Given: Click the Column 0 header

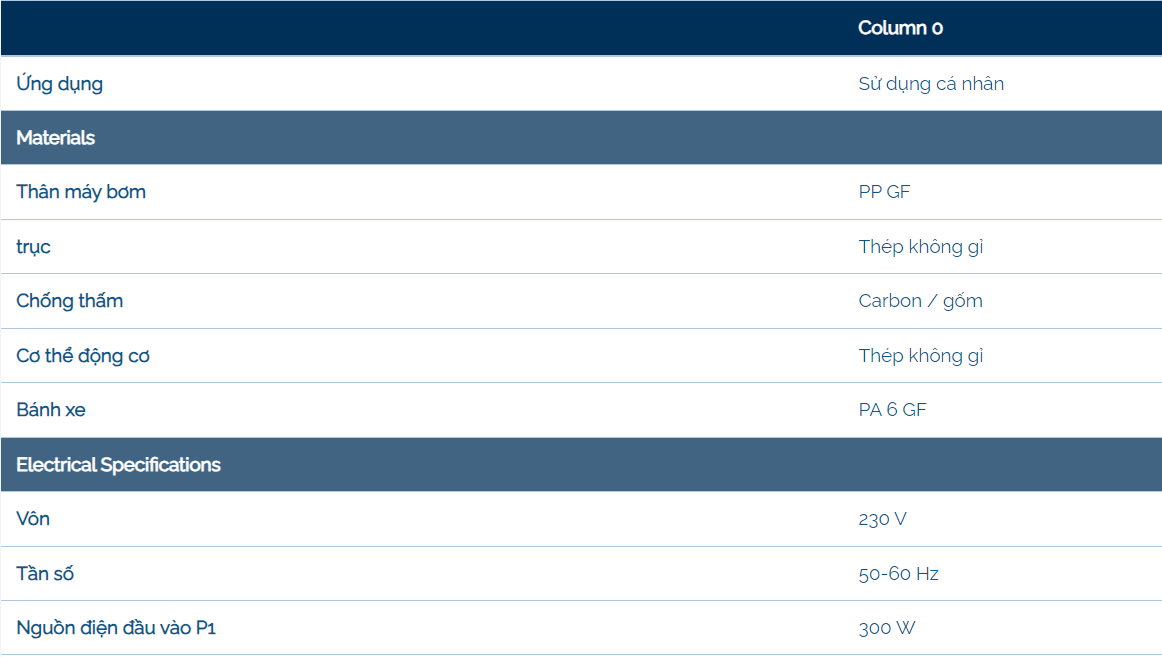Looking at the screenshot, I should point(900,28).
